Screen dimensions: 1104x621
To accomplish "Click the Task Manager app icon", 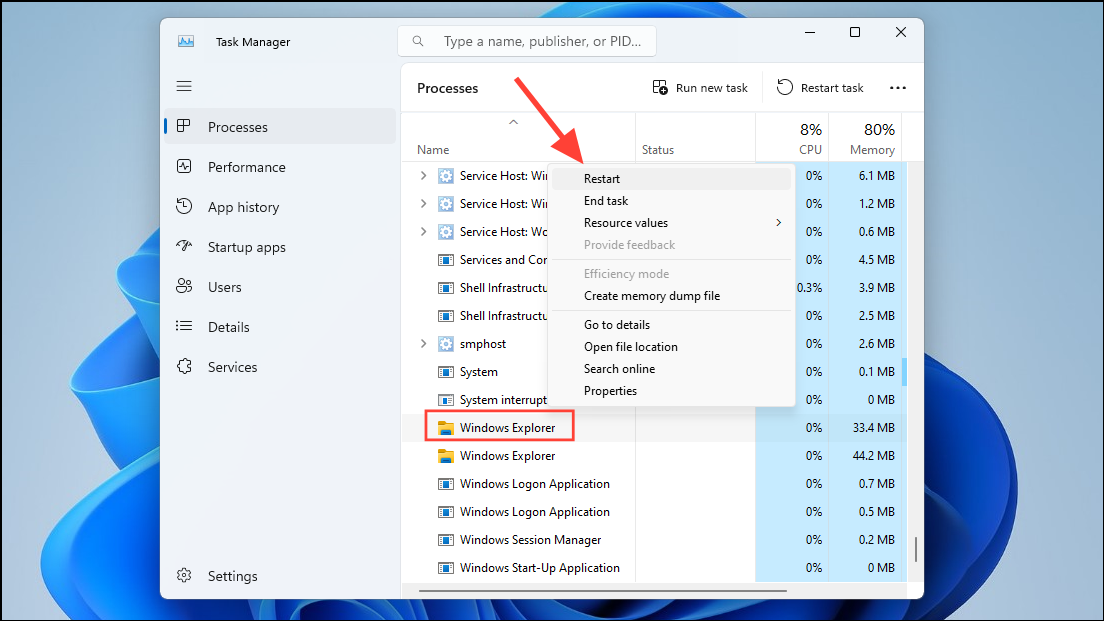I will (186, 42).
